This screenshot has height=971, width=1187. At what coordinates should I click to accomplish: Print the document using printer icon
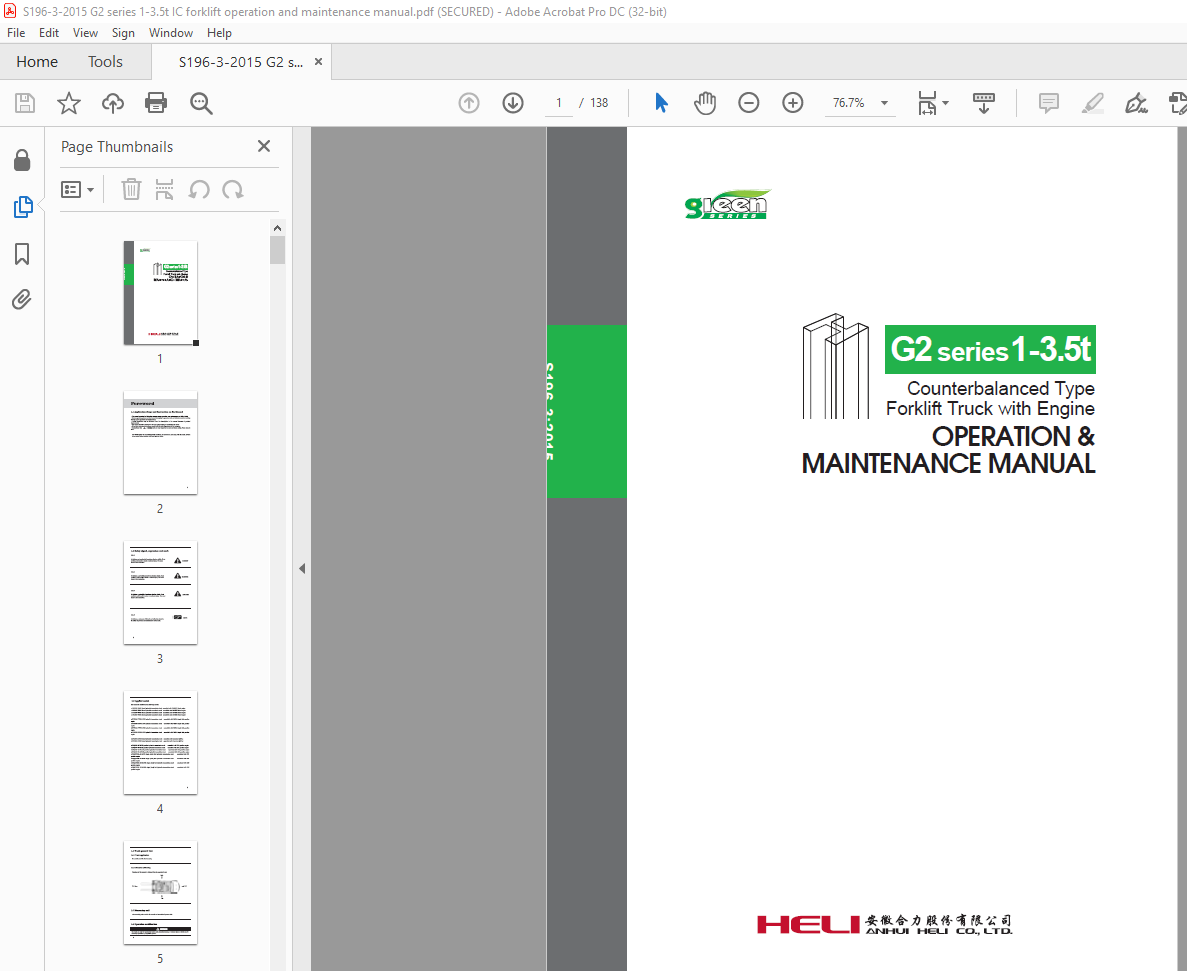click(x=156, y=103)
